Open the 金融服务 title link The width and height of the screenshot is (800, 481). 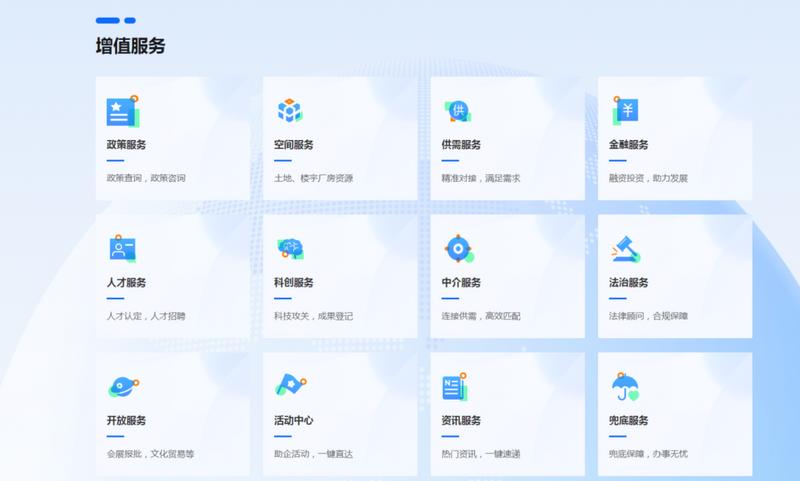point(628,145)
